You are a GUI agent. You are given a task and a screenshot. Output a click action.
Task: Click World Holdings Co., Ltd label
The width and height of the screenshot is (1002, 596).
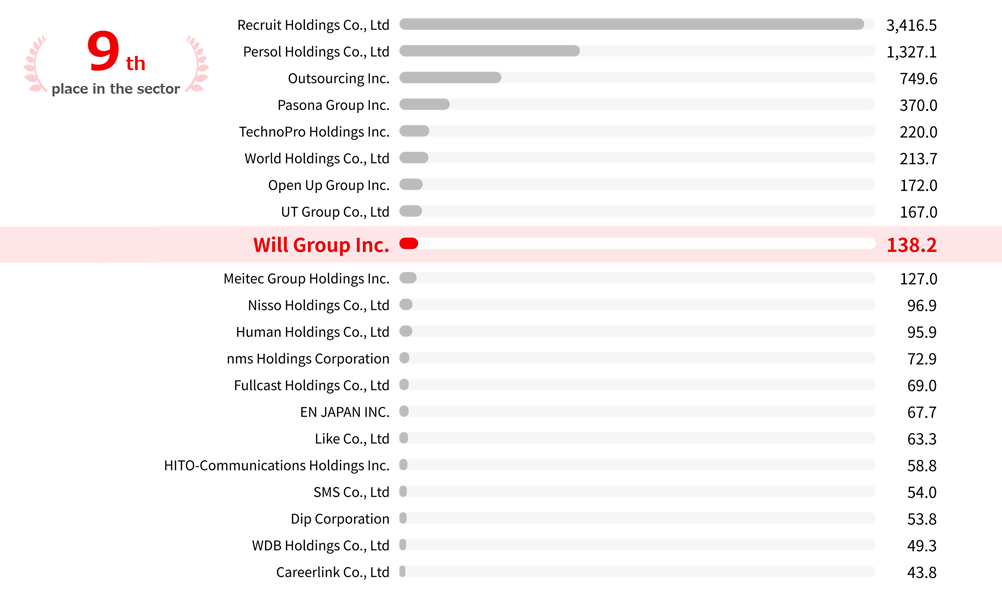tap(317, 158)
